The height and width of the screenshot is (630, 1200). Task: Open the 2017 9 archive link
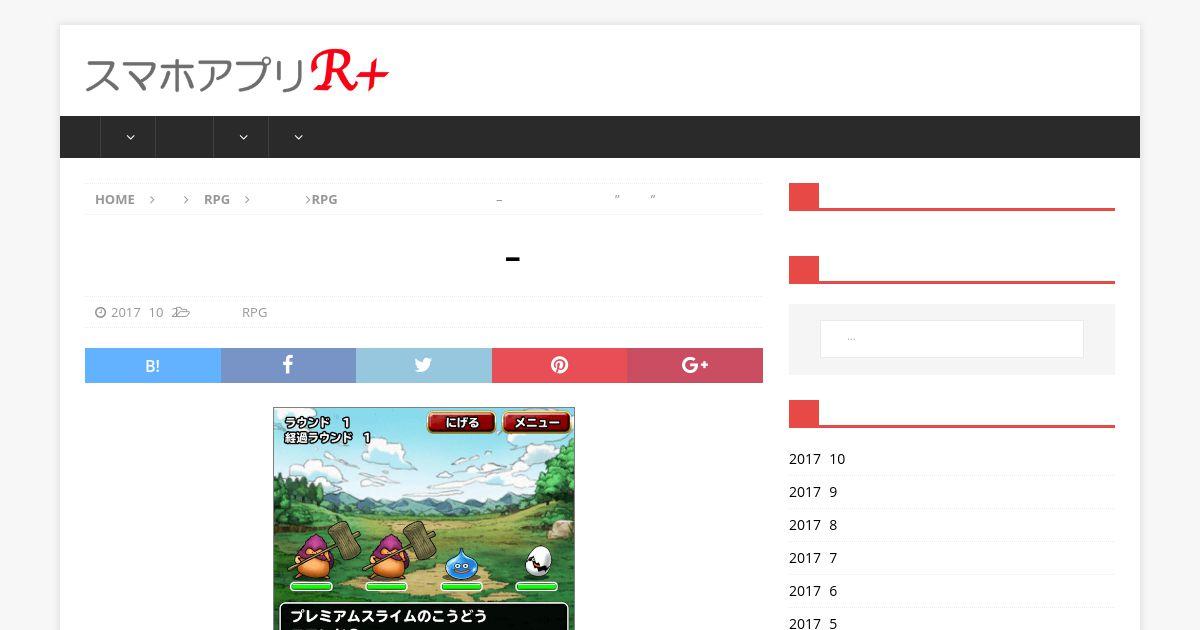coord(813,492)
